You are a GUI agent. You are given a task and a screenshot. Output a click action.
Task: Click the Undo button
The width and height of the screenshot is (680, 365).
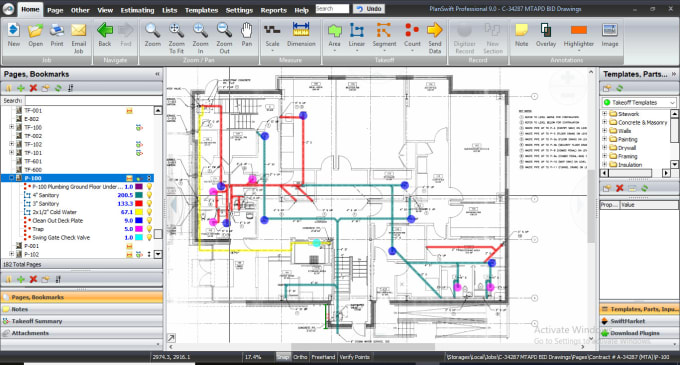tap(369, 9)
